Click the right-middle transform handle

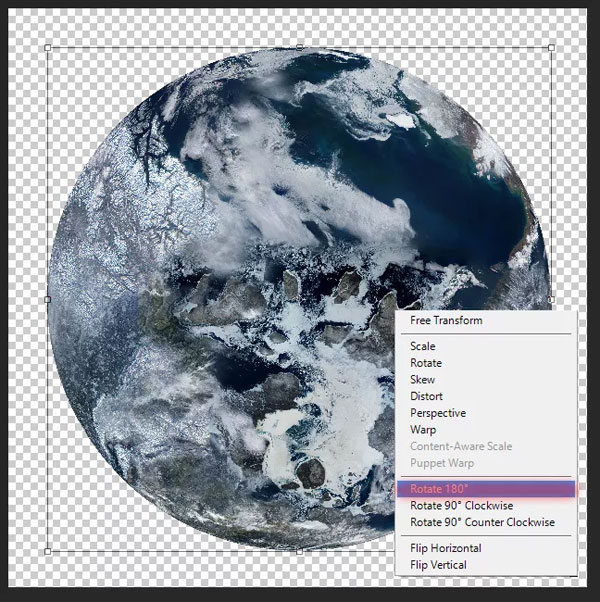click(551, 299)
